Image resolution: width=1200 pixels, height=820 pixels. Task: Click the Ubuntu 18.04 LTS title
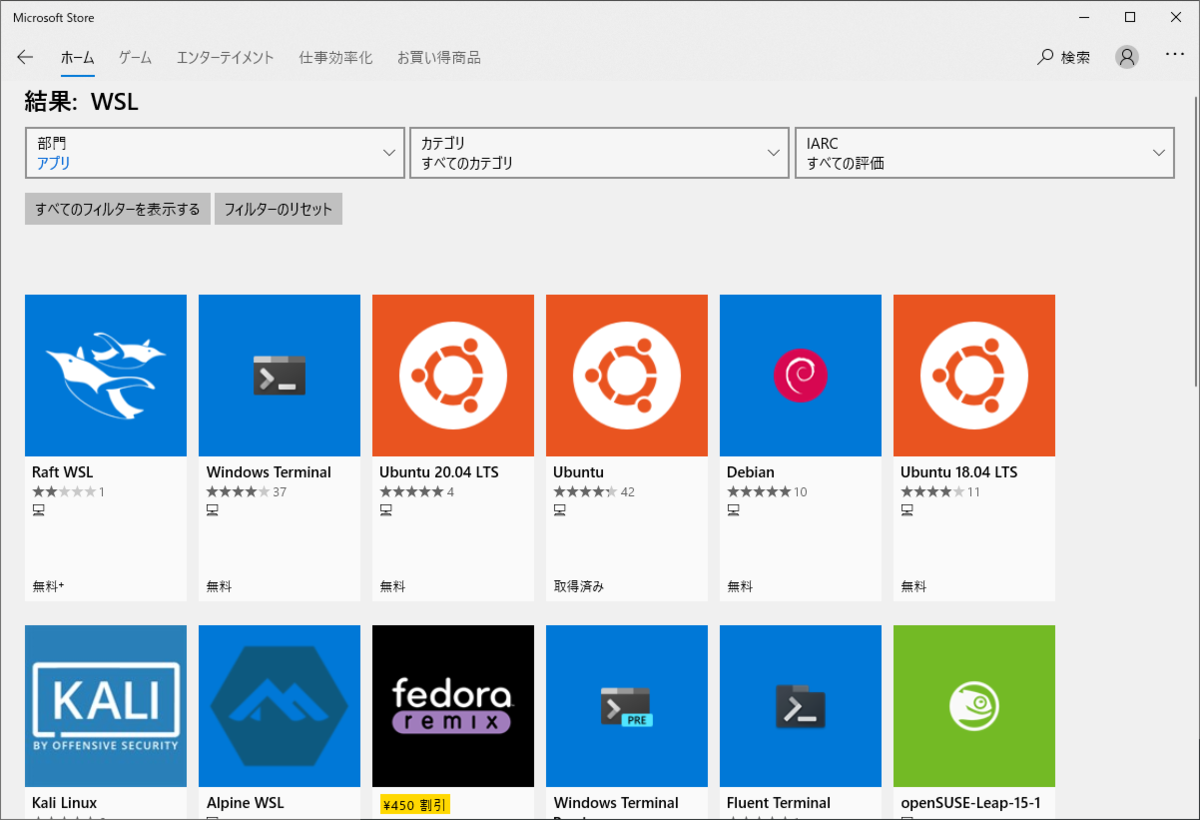click(959, 472)
